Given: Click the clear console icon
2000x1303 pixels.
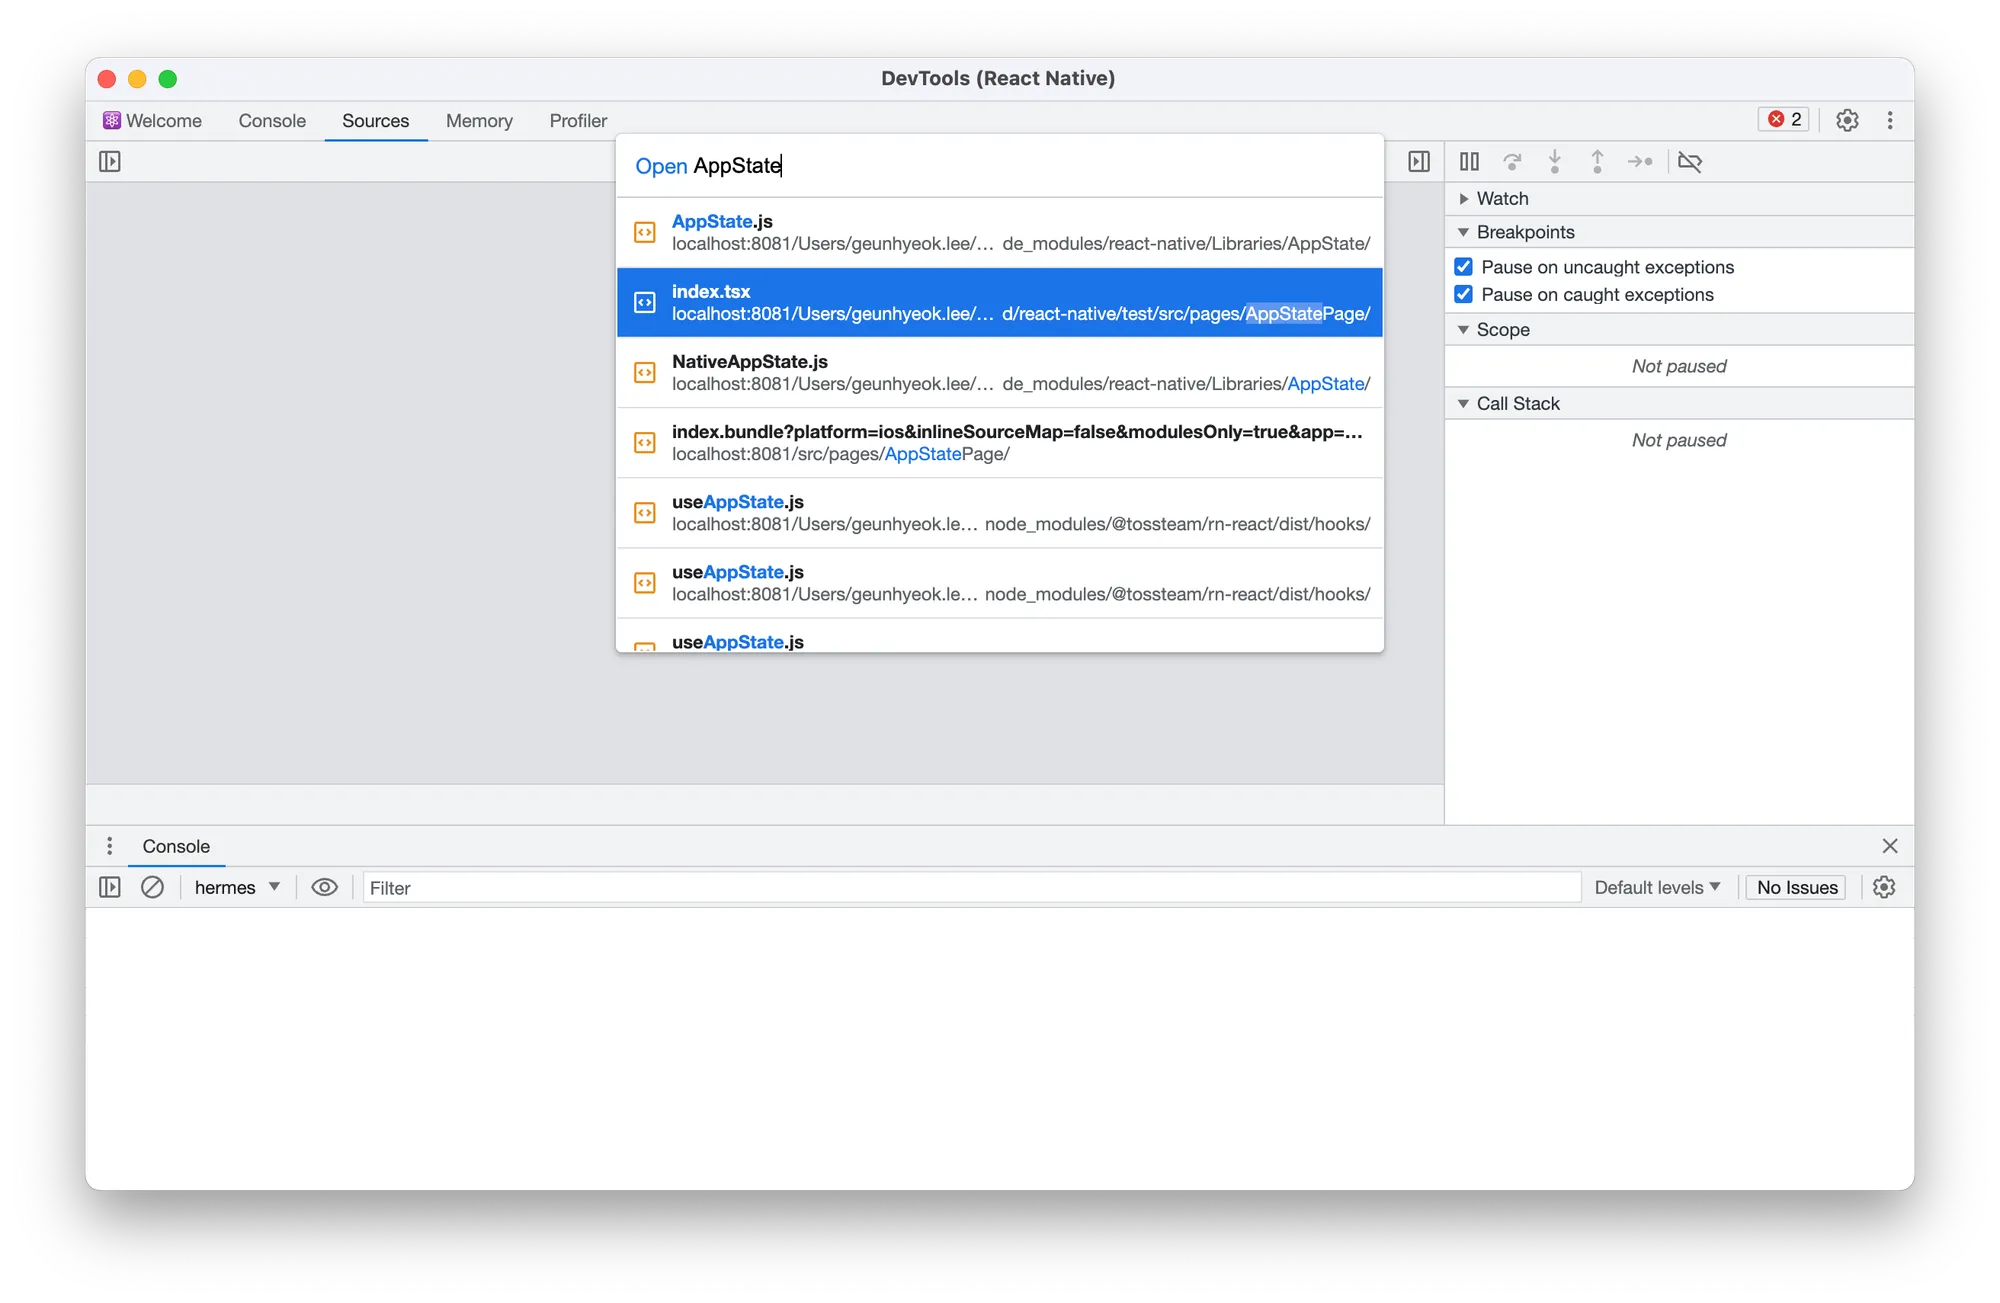Looking at the screenshot, I should pyautogui.click(x=152, y=887).
